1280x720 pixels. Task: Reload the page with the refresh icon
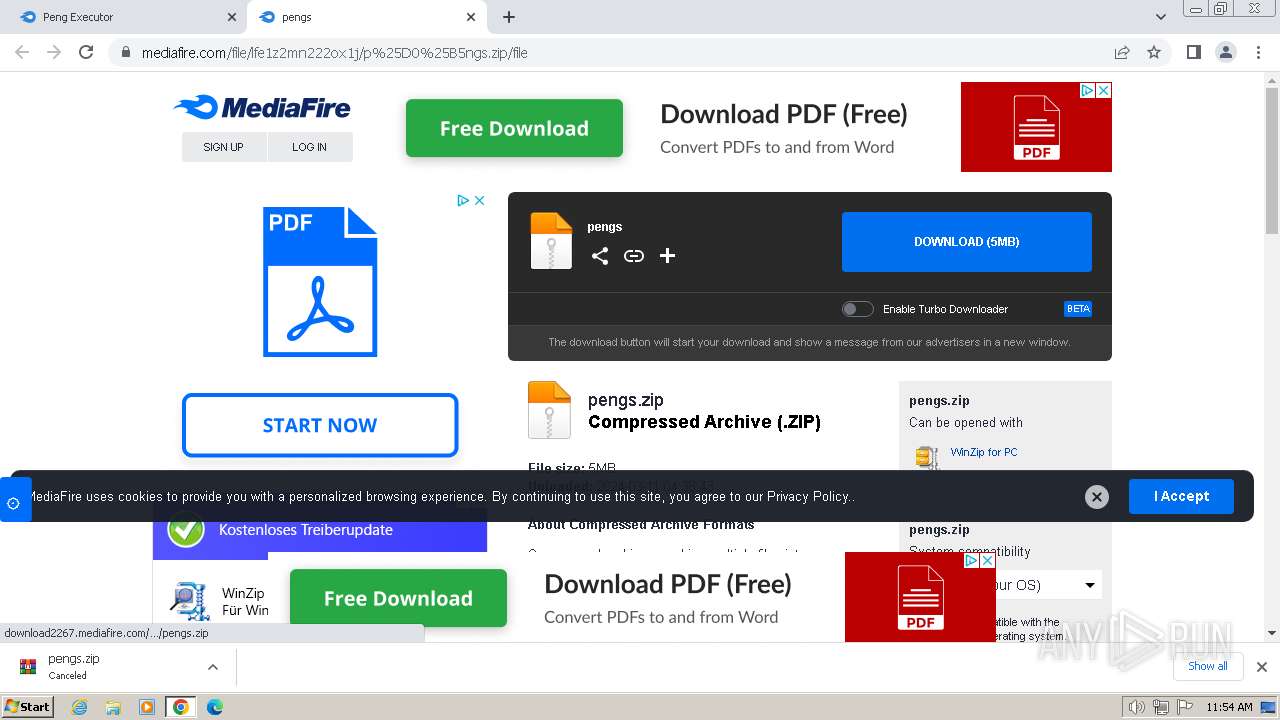[86, 52]
